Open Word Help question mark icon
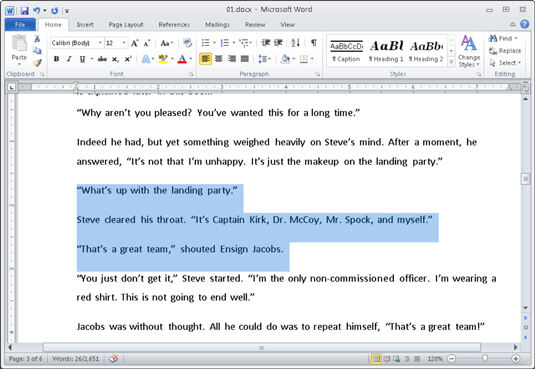 click(x=524, y=24)
